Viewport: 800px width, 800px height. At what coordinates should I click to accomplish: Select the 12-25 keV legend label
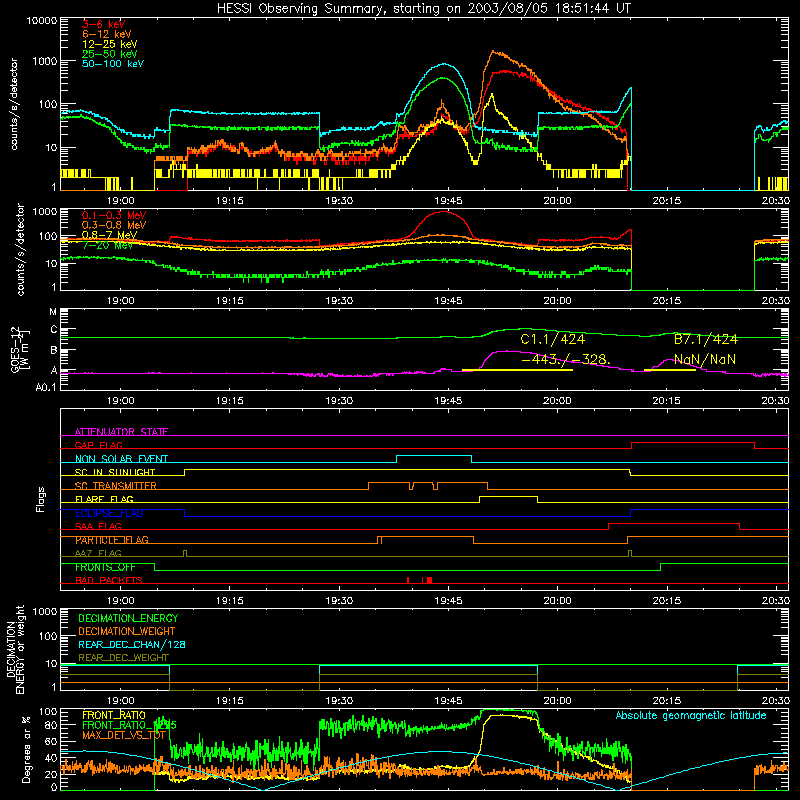[x=110, y=44]
